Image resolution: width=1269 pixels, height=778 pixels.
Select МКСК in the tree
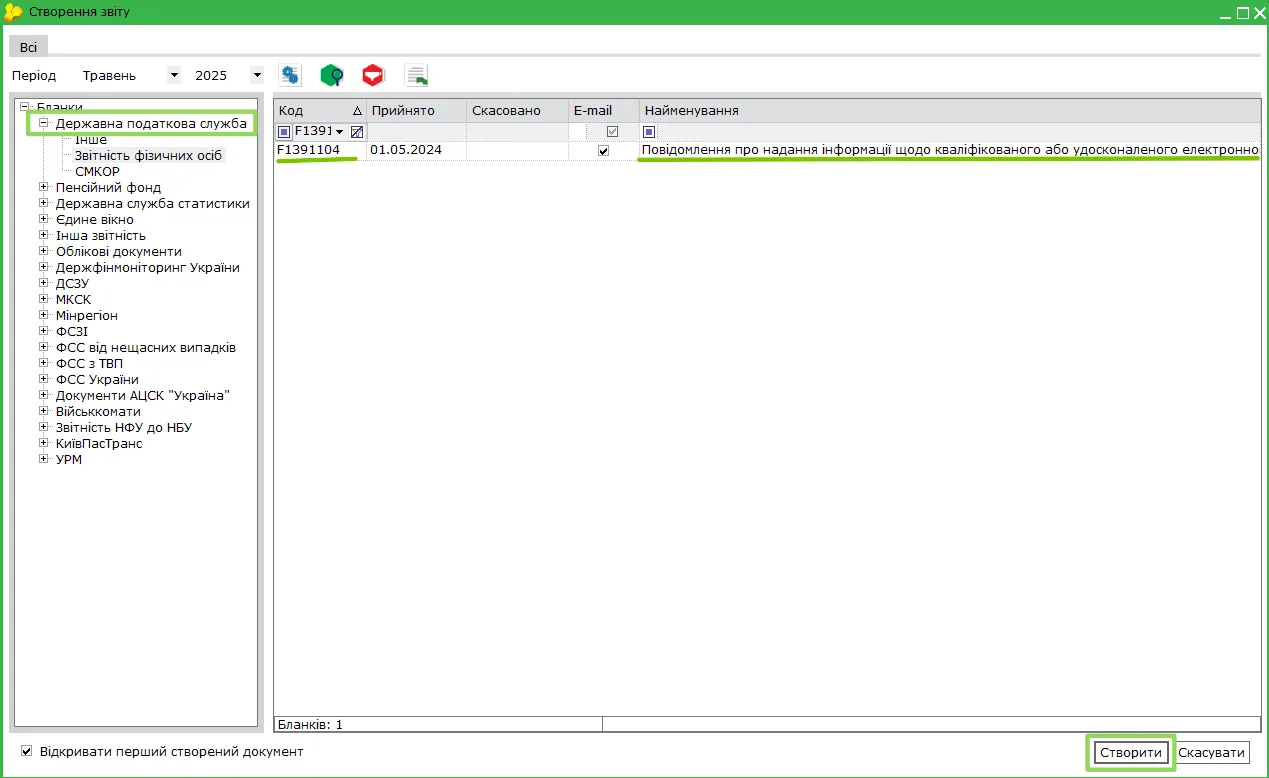tap(73, 299)
